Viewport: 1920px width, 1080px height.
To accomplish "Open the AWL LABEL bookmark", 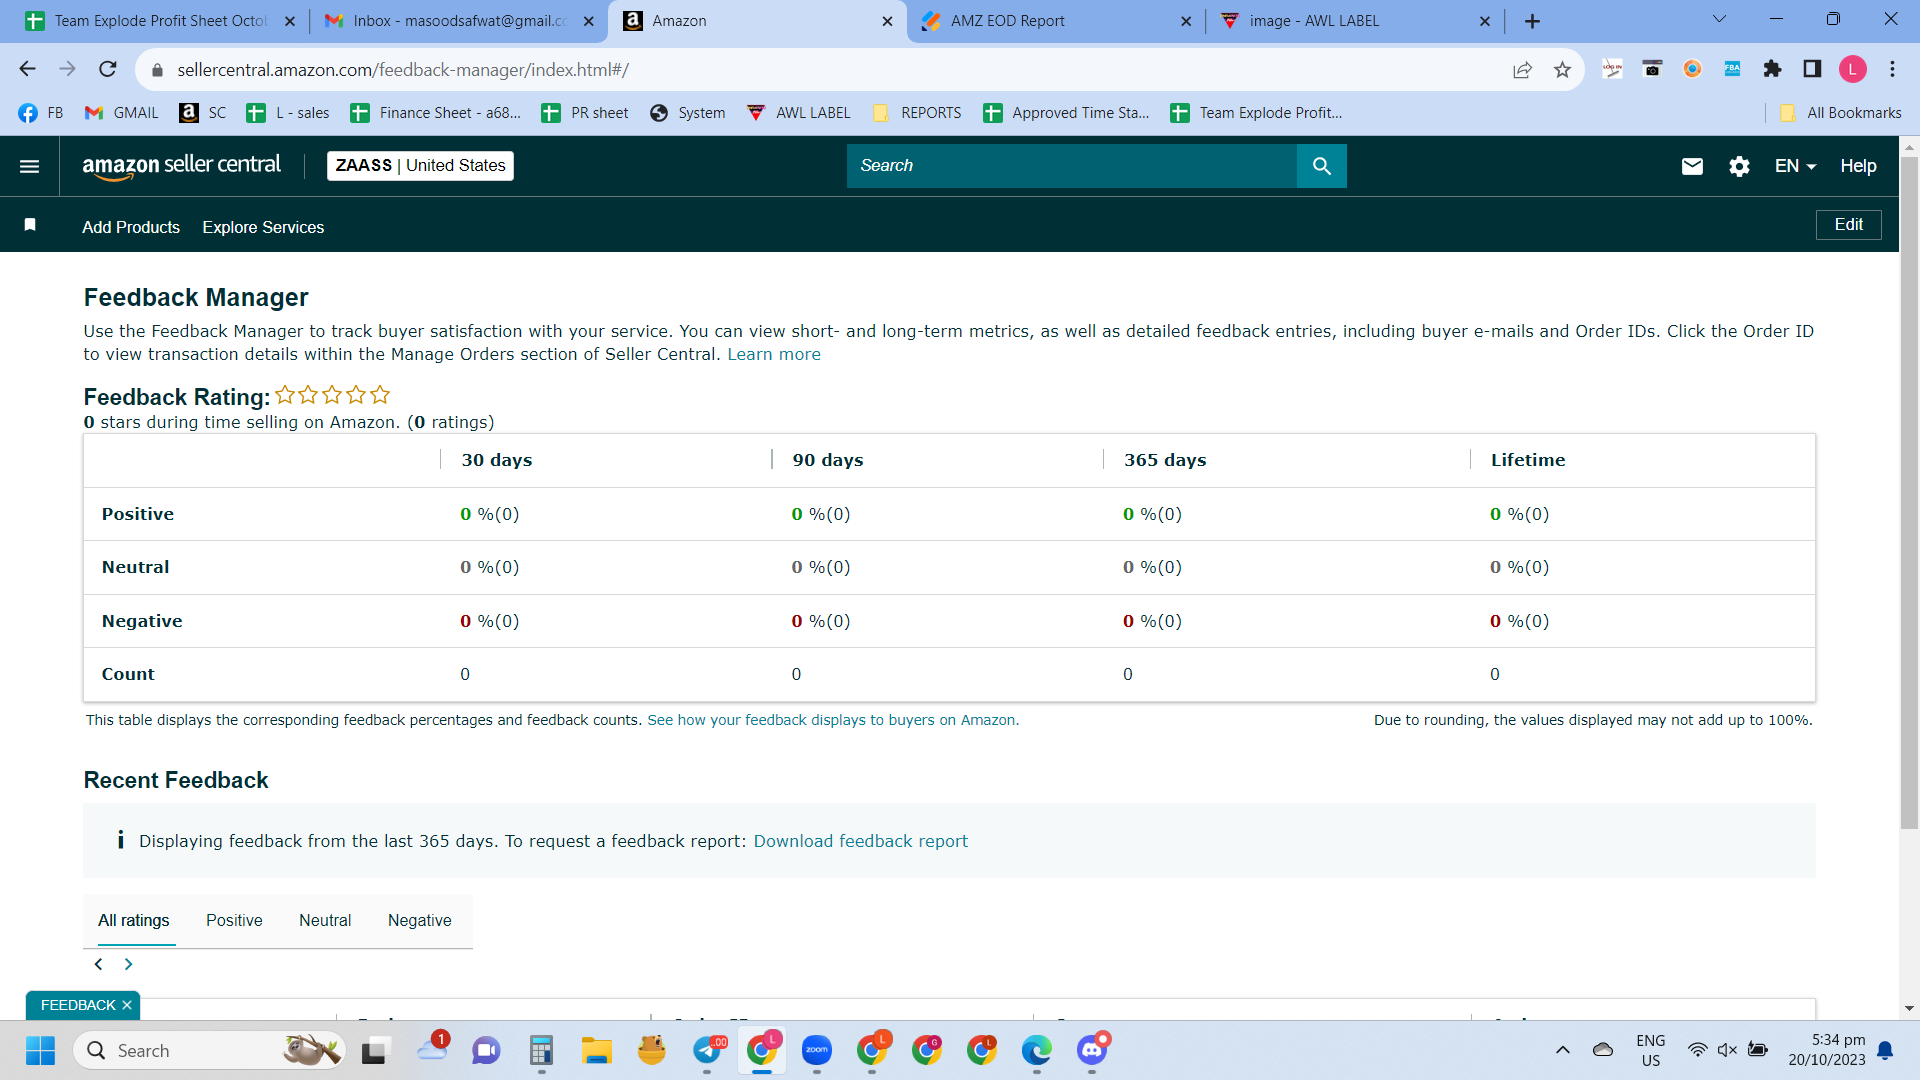I will [799, 113].
